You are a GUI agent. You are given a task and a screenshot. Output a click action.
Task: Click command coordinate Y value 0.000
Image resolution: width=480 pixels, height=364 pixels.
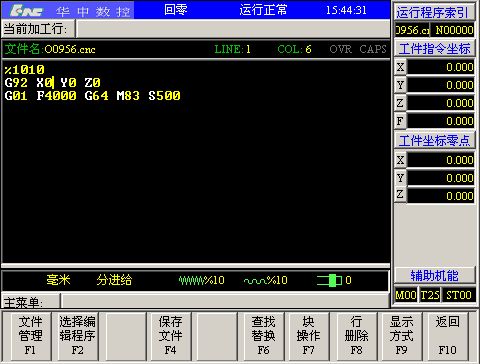pos(441,85)
